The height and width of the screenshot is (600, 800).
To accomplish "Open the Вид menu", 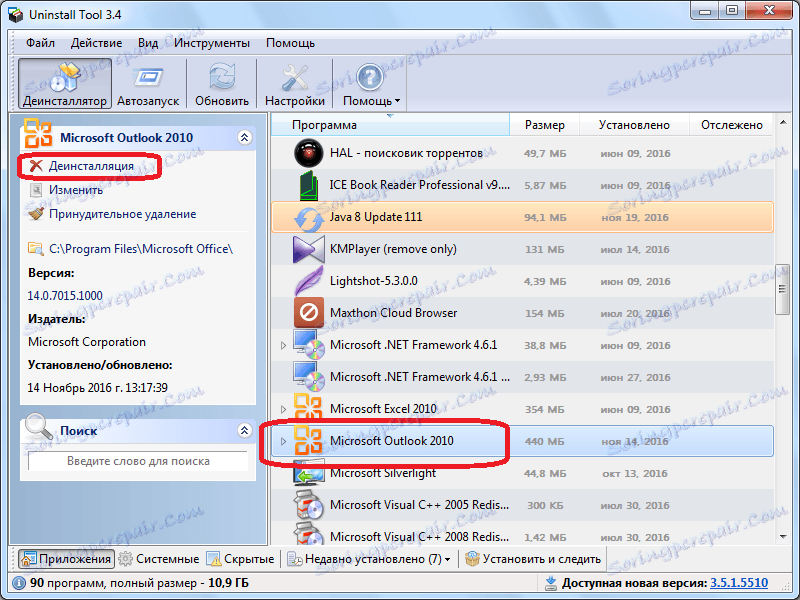I will [x=148, y=43].
